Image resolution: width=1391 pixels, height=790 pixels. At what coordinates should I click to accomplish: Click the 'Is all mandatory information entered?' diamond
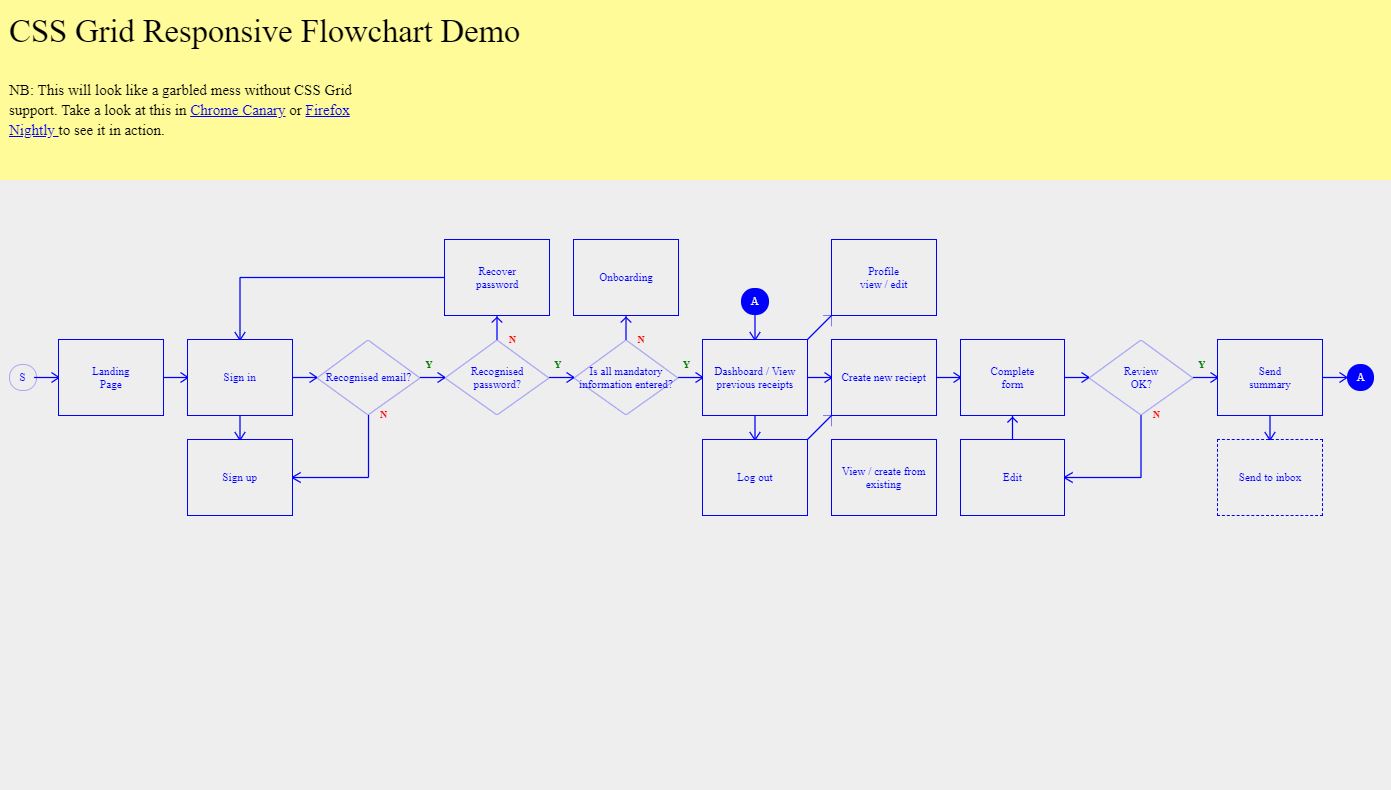point(625,377)
